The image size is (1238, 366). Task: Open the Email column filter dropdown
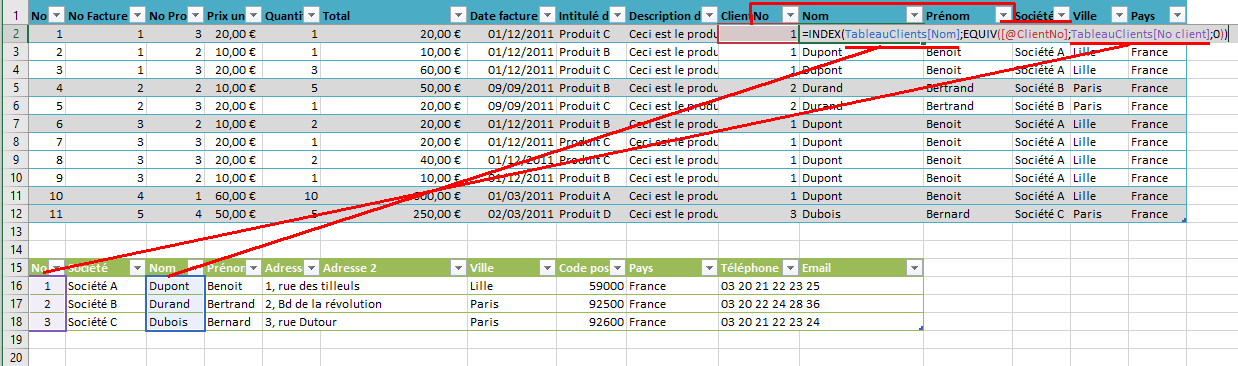click(913, 268)
